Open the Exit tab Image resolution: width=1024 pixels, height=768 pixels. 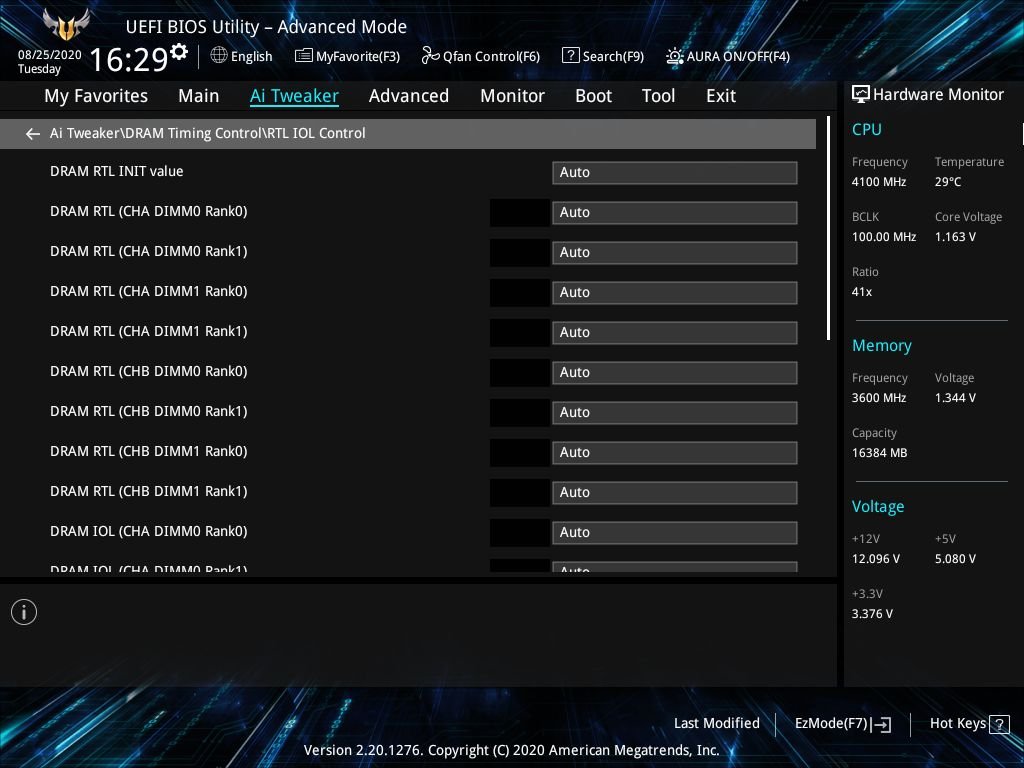[721, 96]
